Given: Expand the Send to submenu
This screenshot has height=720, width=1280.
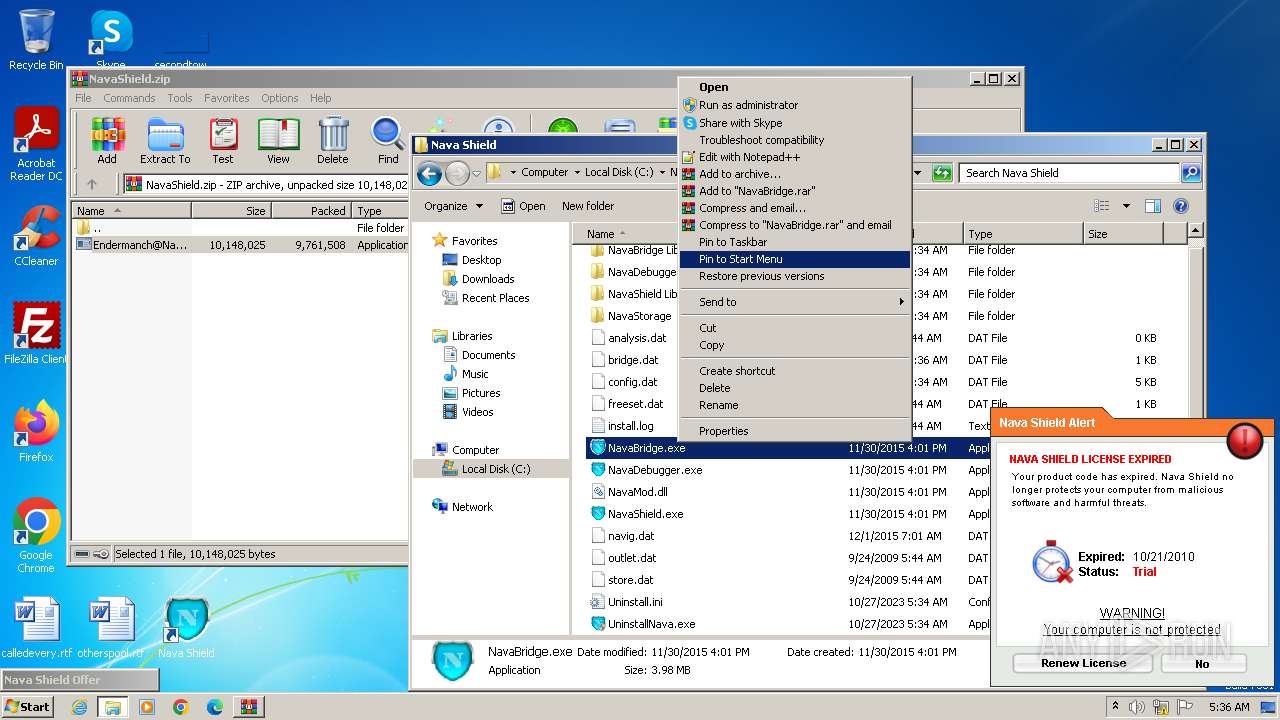Looking at the screenshot, I should (795, 302).
